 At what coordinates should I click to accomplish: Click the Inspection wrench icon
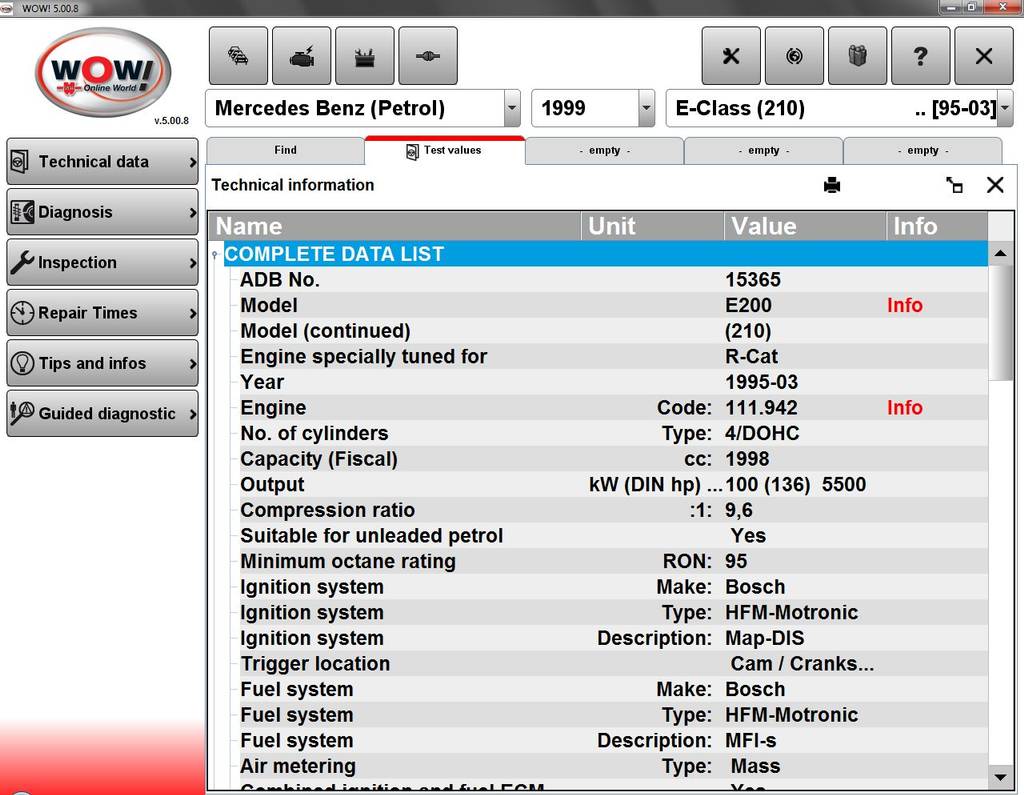(x=22, y=262)
